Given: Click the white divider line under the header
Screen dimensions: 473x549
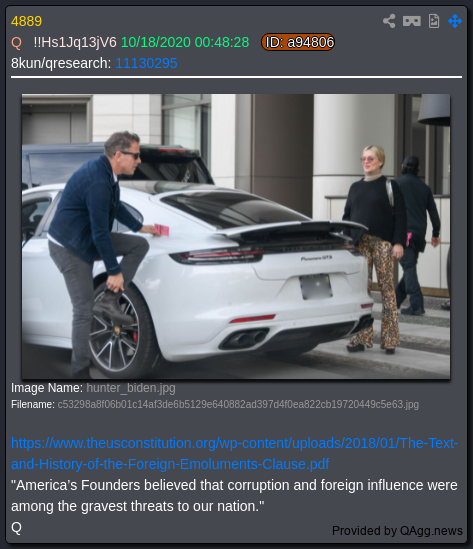Looking at the screenshot, I should (236, 77).
